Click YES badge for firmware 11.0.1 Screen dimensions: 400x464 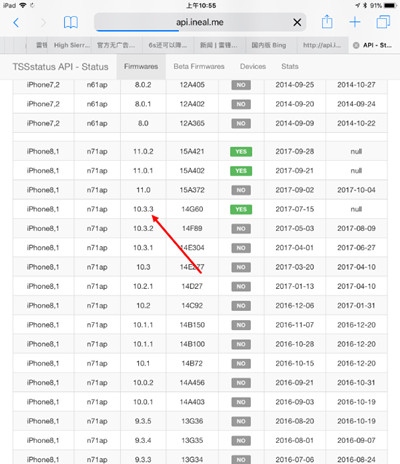tap(241, 171)
